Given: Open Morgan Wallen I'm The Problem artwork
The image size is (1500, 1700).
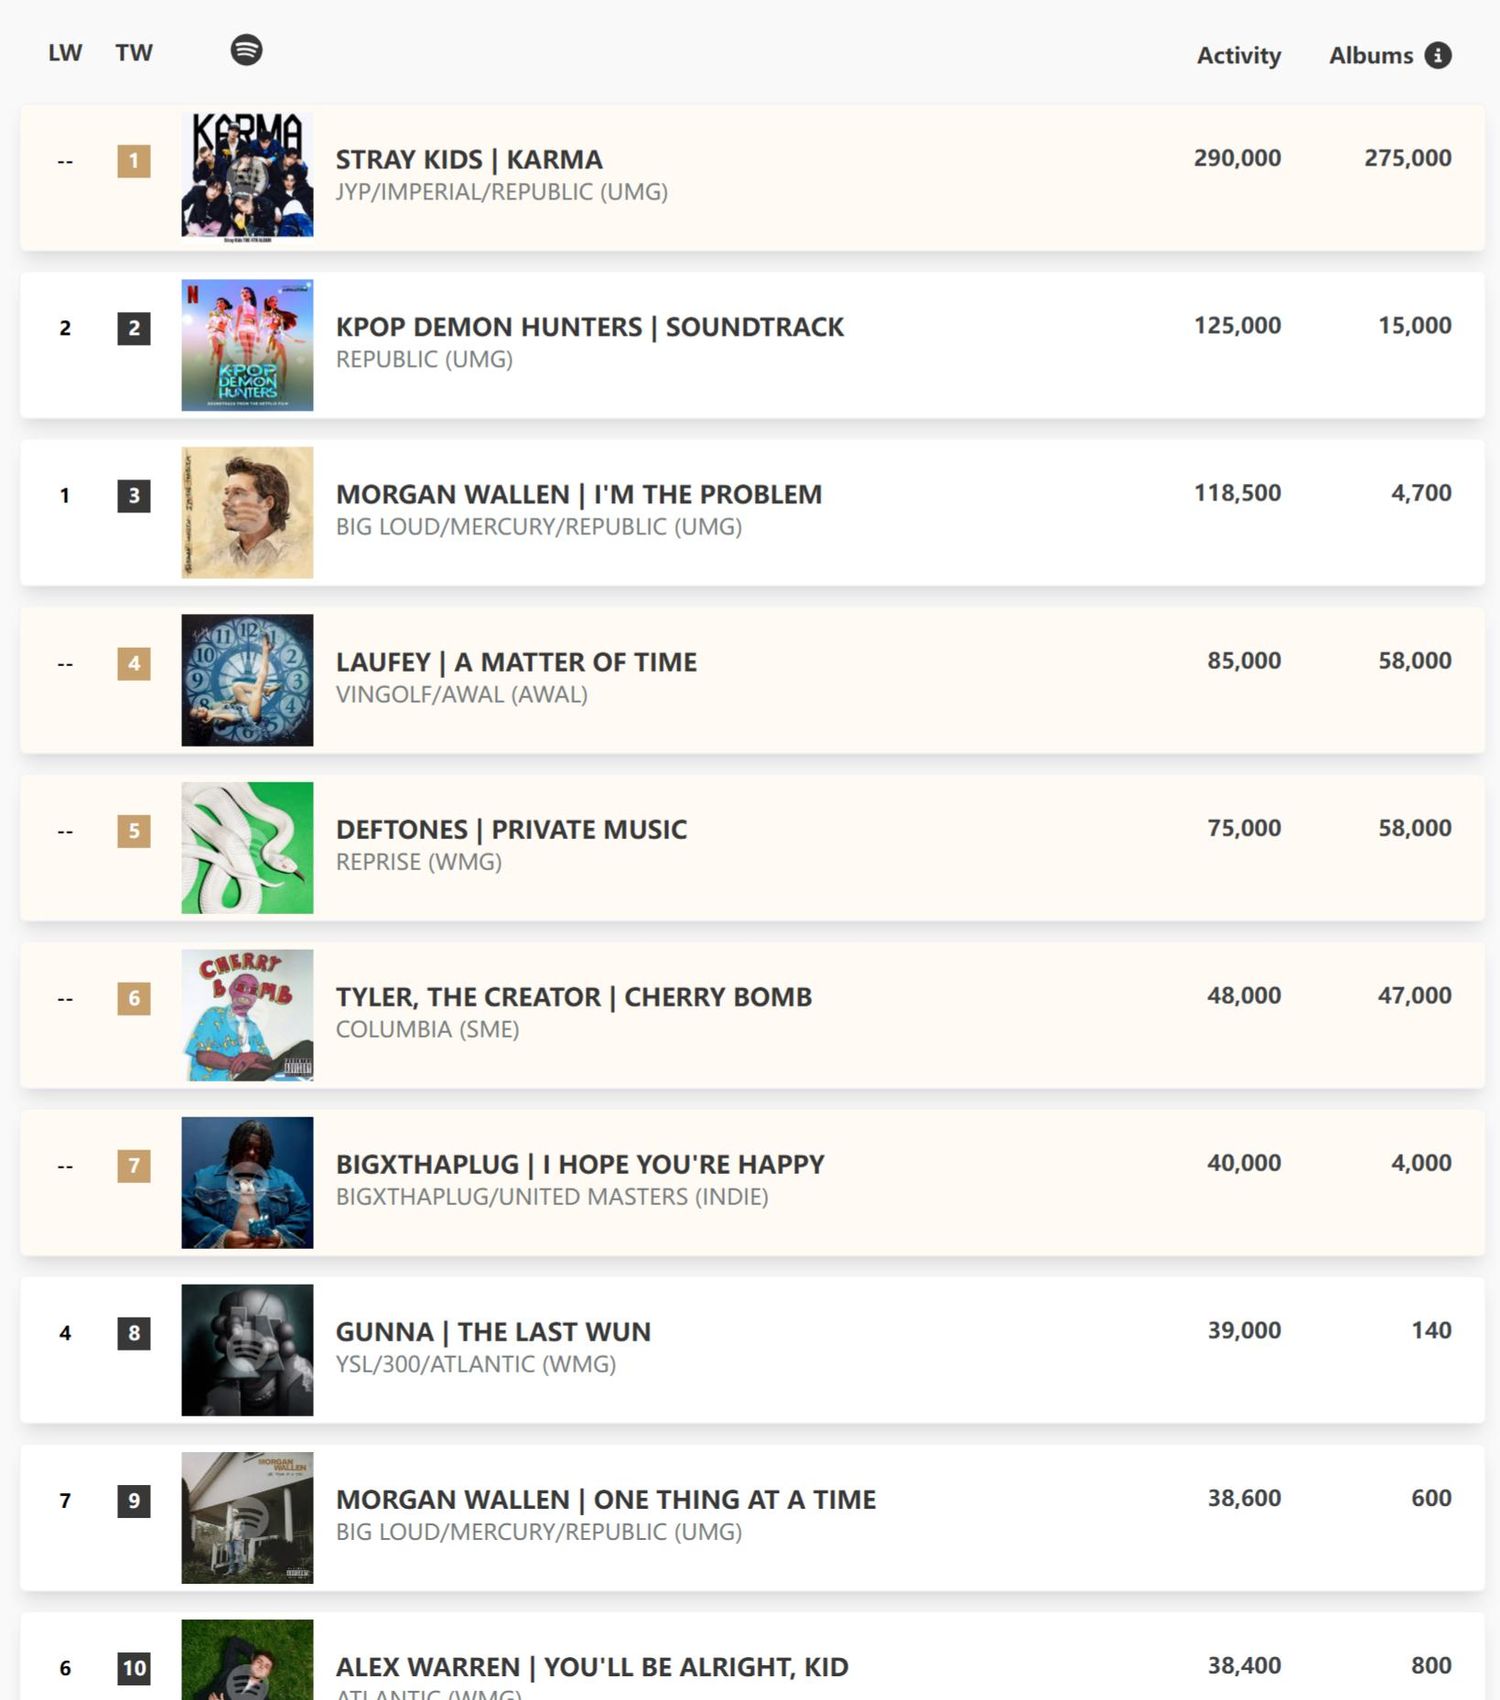Looking at the screenshot, I should [x=247, y=512].
